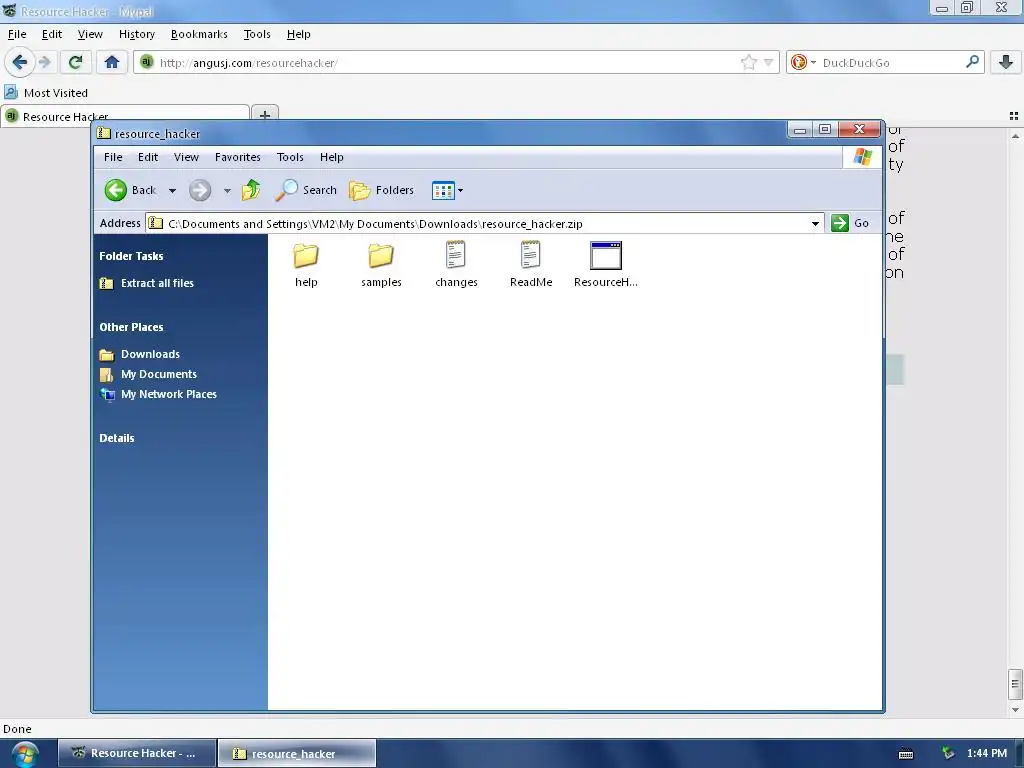Switch to Resource Hacker taskbar button
The width and height of the screenshot is (1024, 768).
click(137, 753)
